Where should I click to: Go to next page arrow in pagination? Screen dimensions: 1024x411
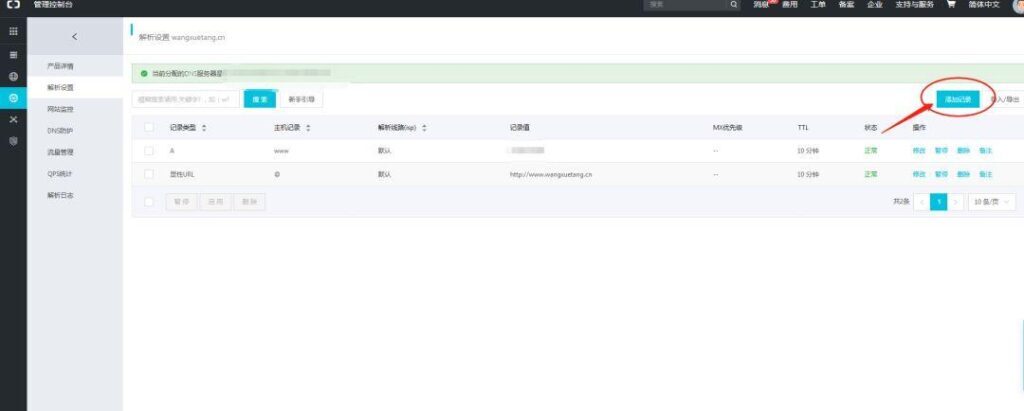[955, 203]
